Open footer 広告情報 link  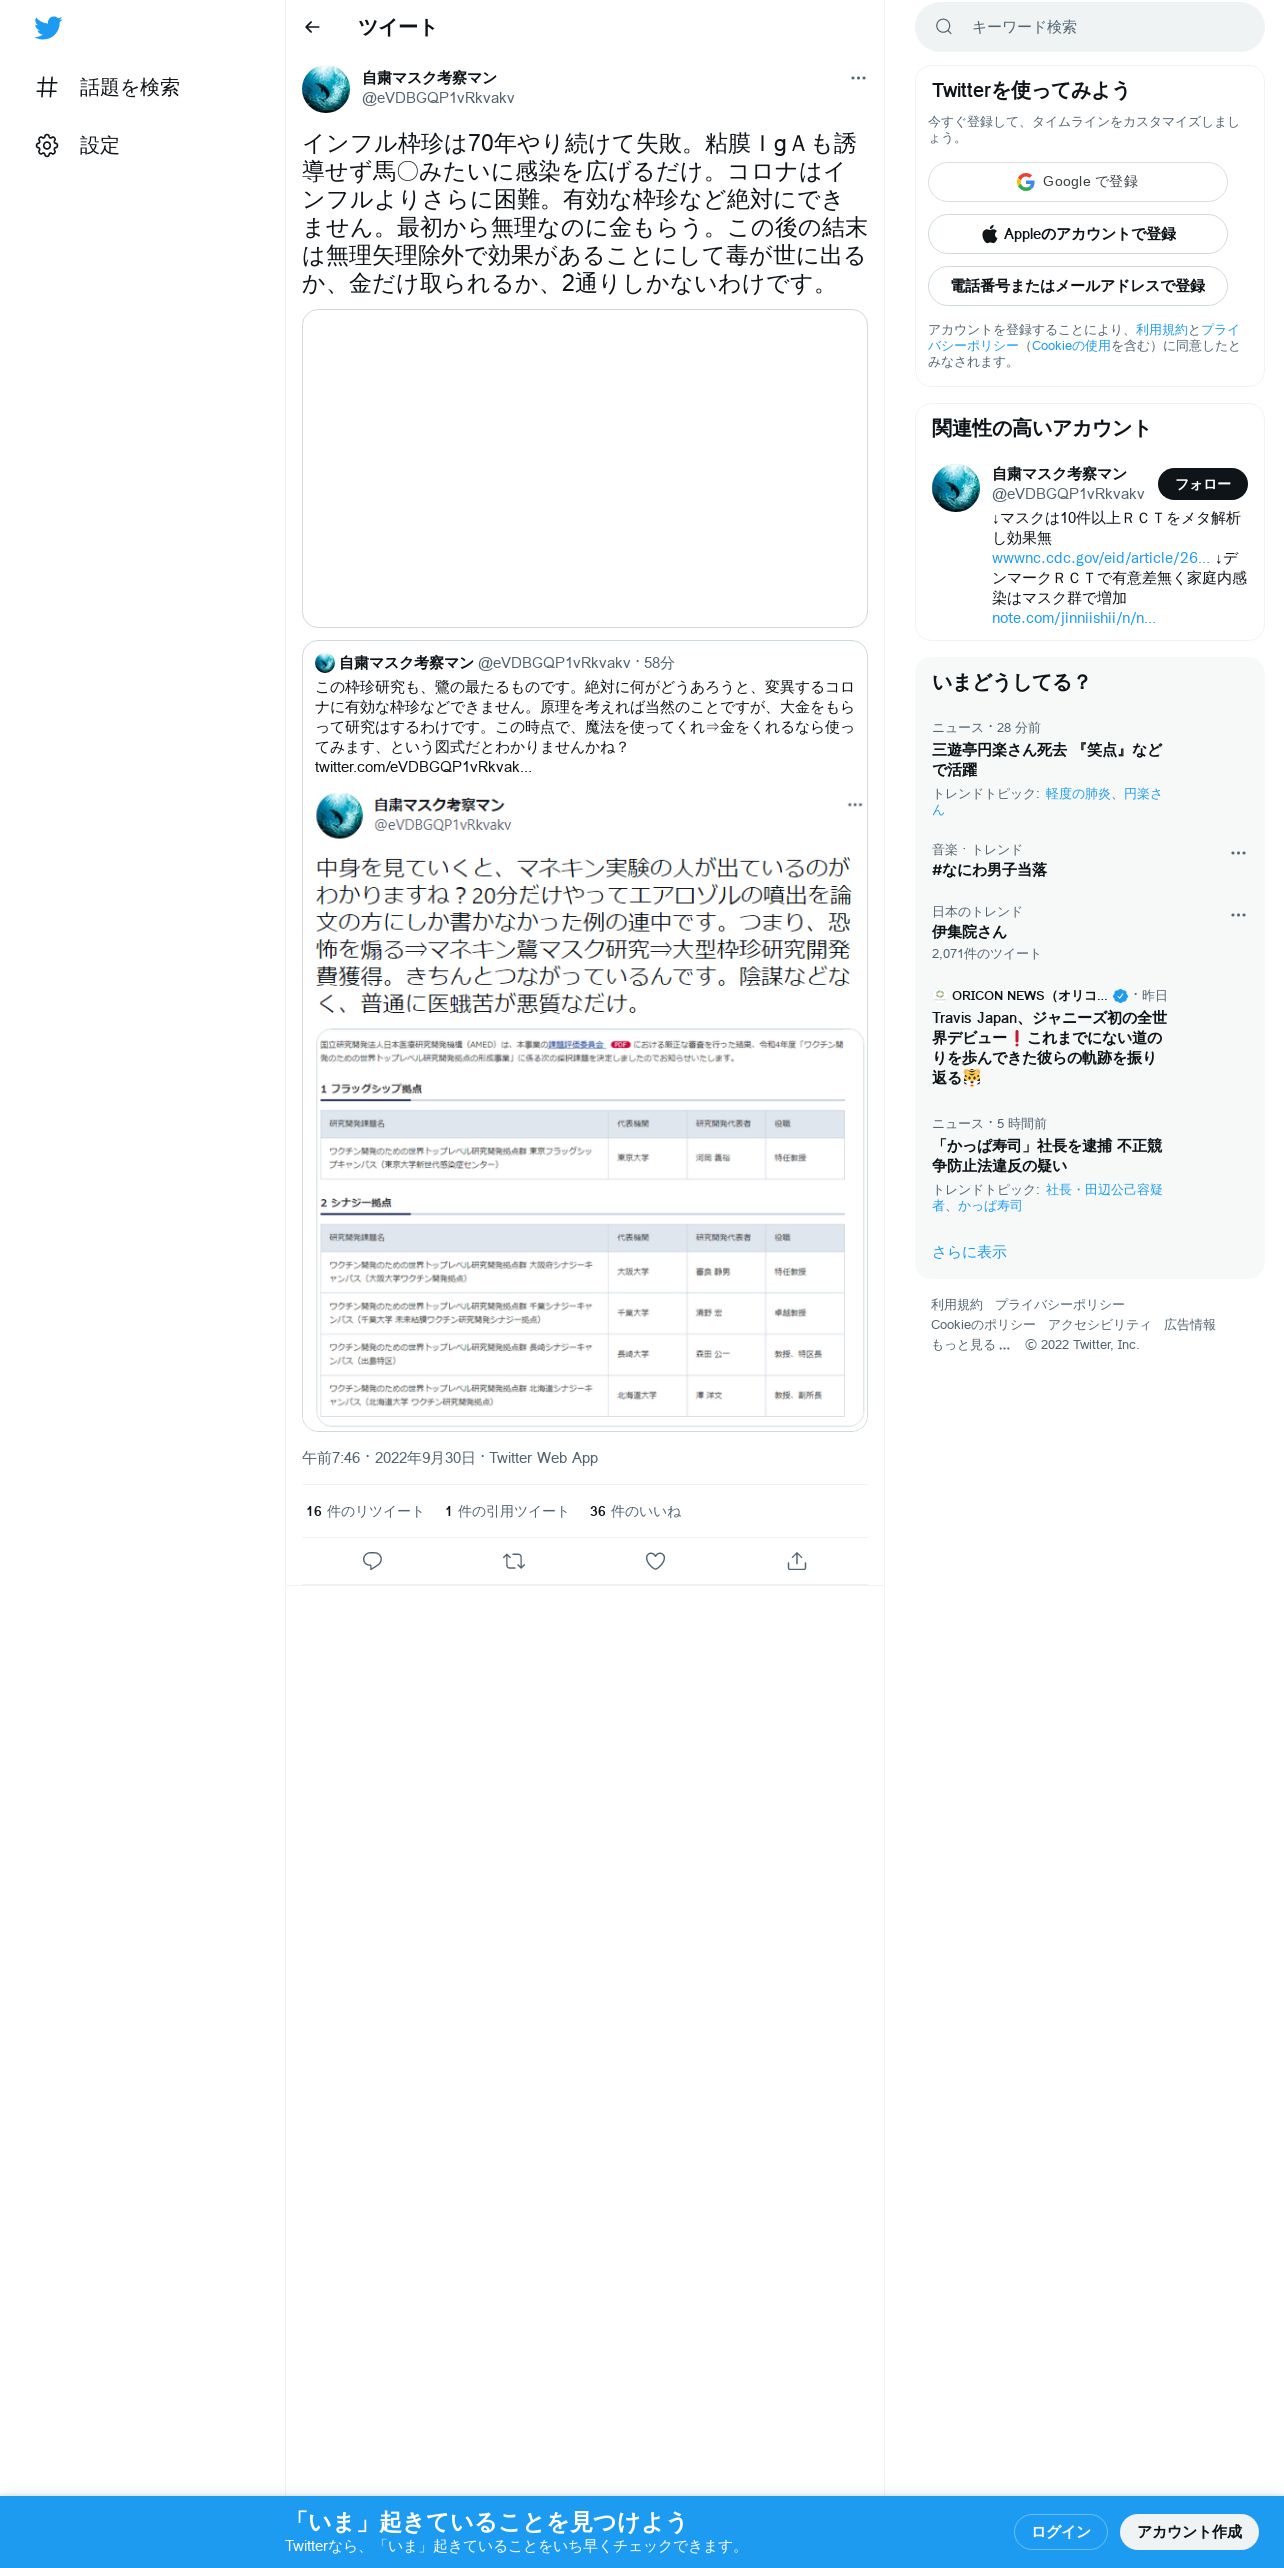pyautogui.click(x=1190, y=1325)
